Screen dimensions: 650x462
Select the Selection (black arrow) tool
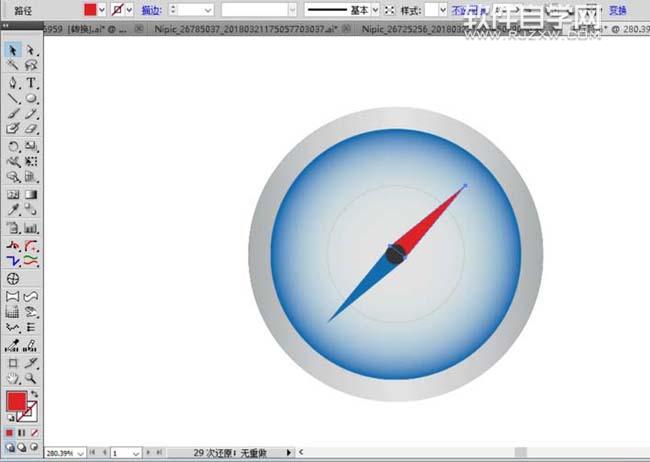coord(12,50)
